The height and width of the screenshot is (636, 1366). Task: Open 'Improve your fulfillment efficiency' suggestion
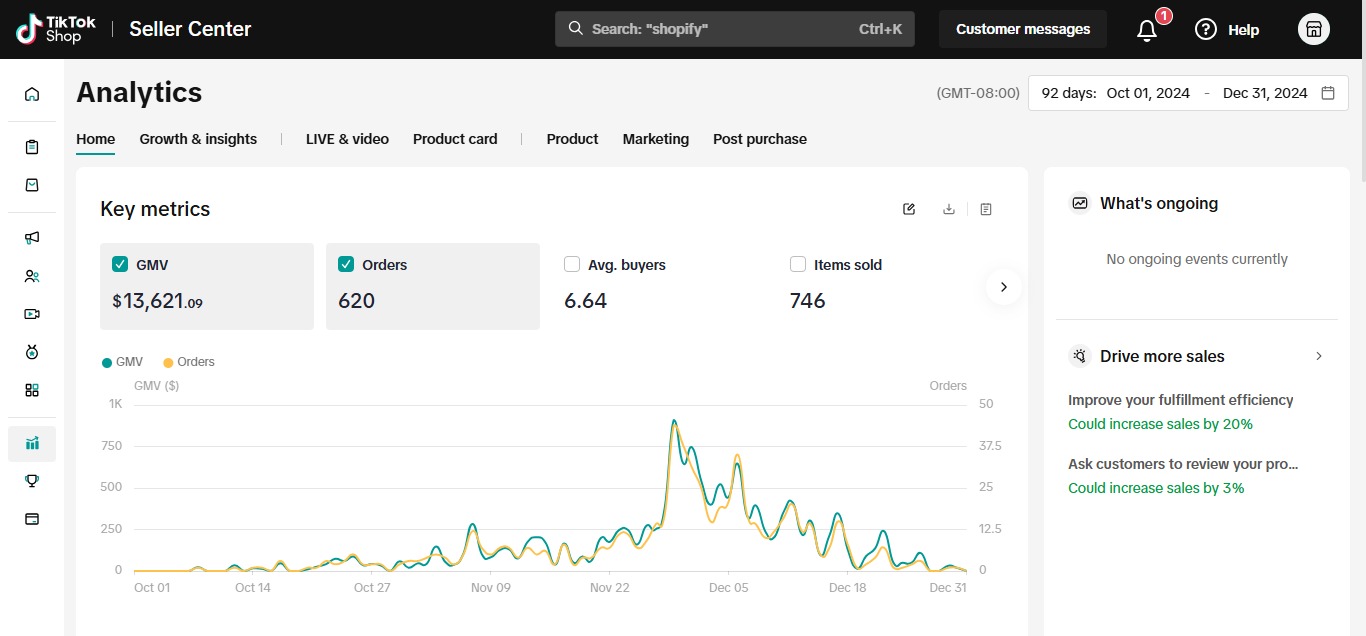[x=1181, y=400]
